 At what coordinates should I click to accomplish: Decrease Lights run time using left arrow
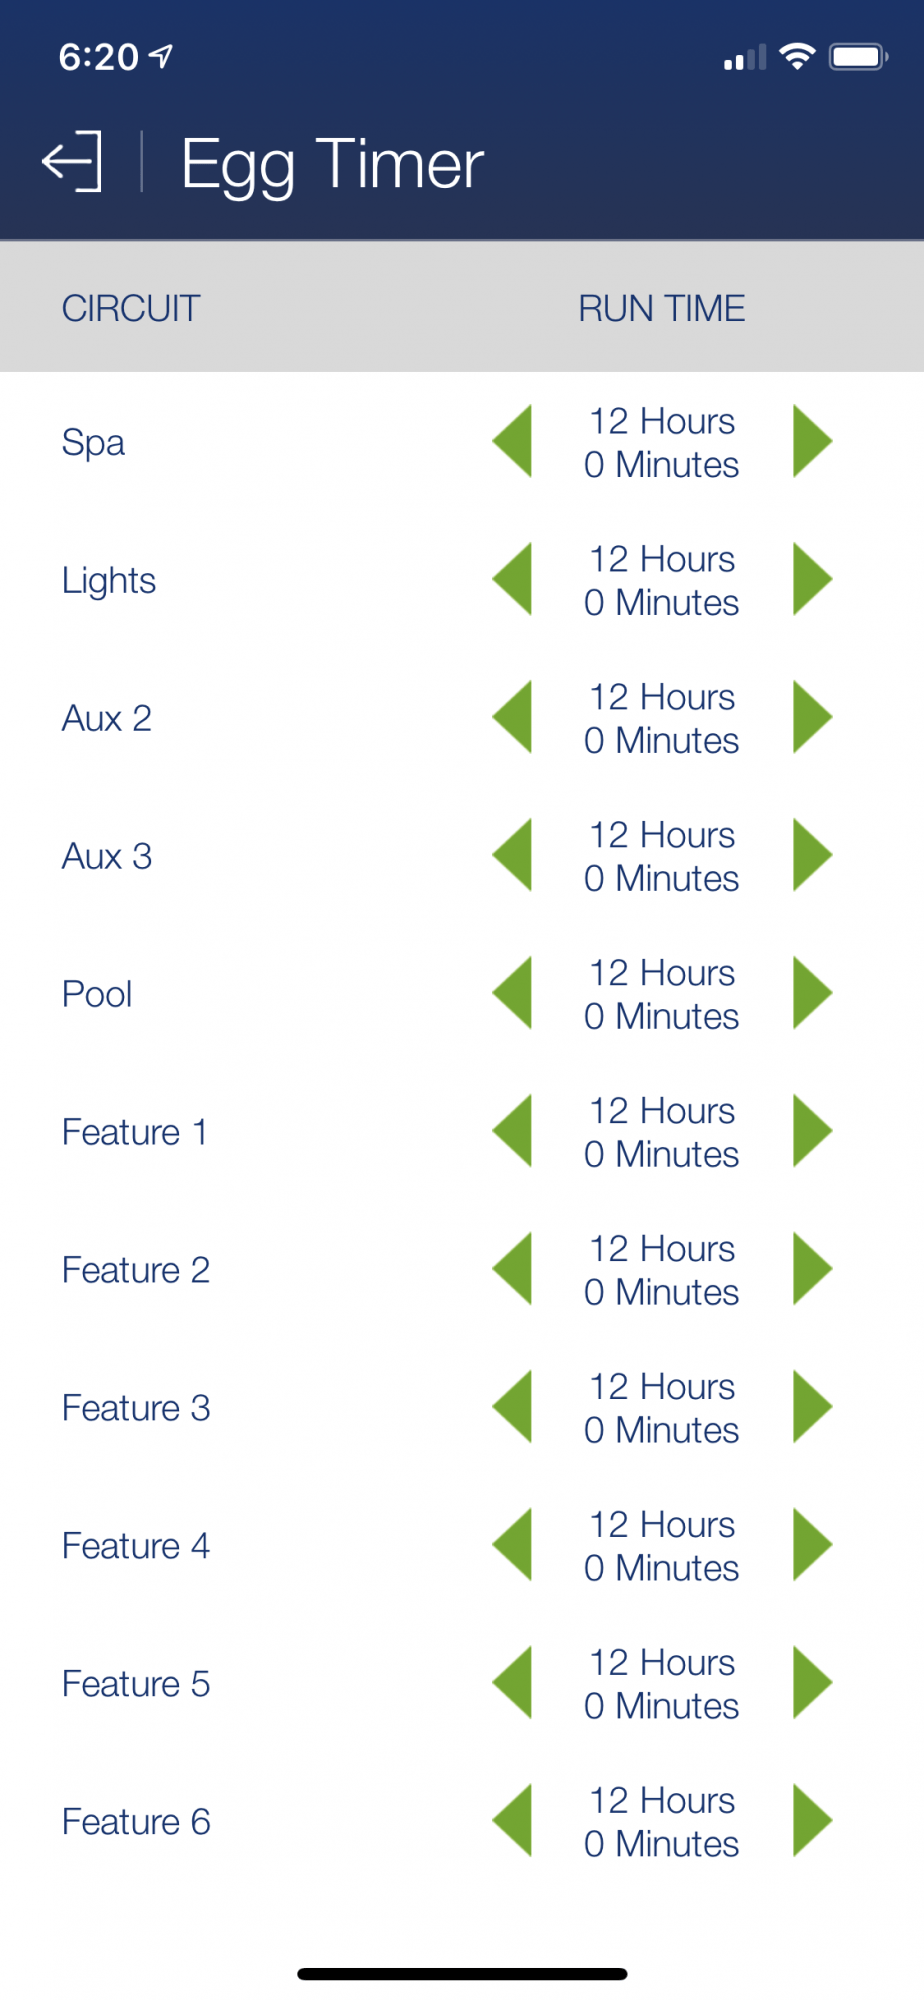coord(512,579)
